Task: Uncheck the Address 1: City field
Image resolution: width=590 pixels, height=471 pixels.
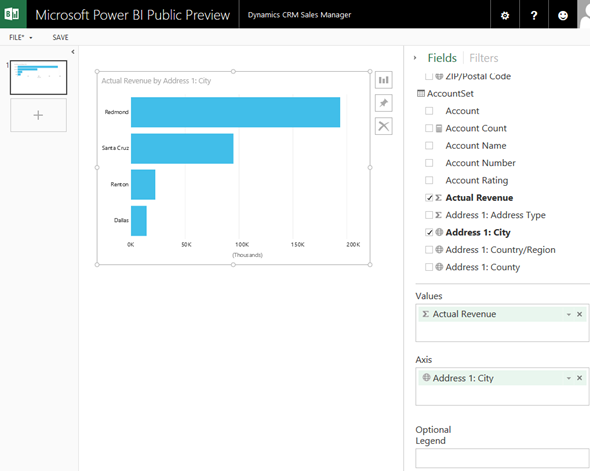Action: click(x=429, y=232)
